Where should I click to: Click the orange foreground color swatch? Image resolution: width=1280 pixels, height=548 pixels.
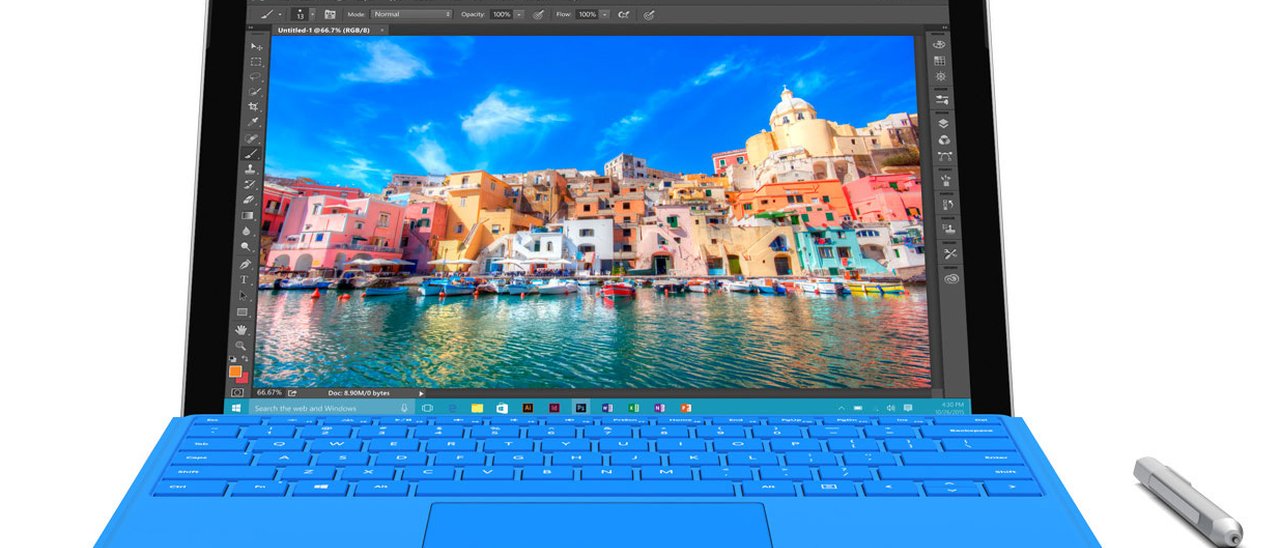234,371
